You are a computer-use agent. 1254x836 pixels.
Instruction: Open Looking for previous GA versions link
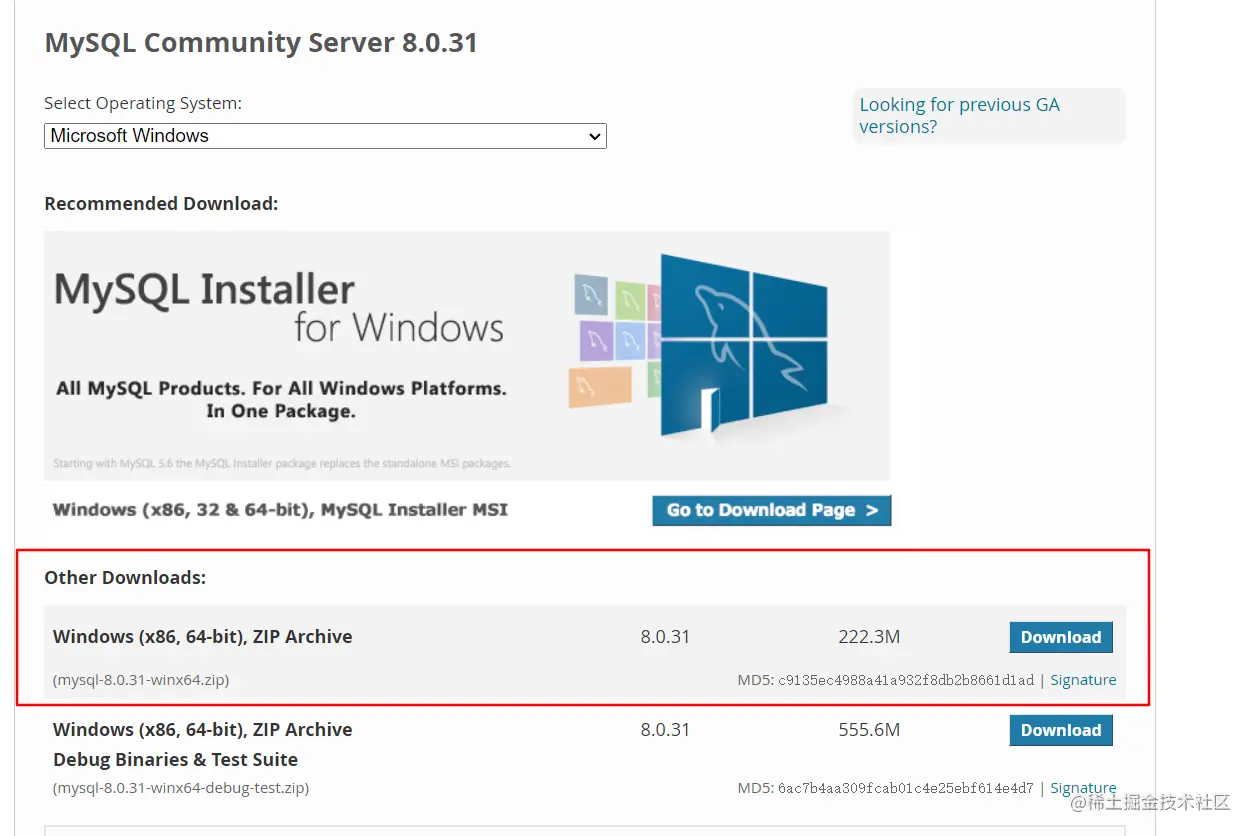coord(959,115)
